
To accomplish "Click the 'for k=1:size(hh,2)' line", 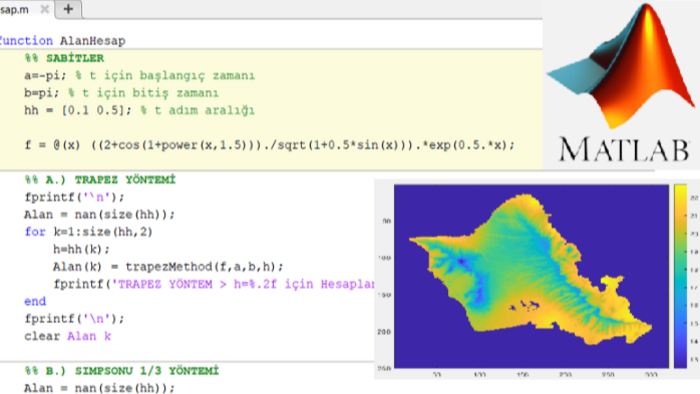I will click(88, 232).
